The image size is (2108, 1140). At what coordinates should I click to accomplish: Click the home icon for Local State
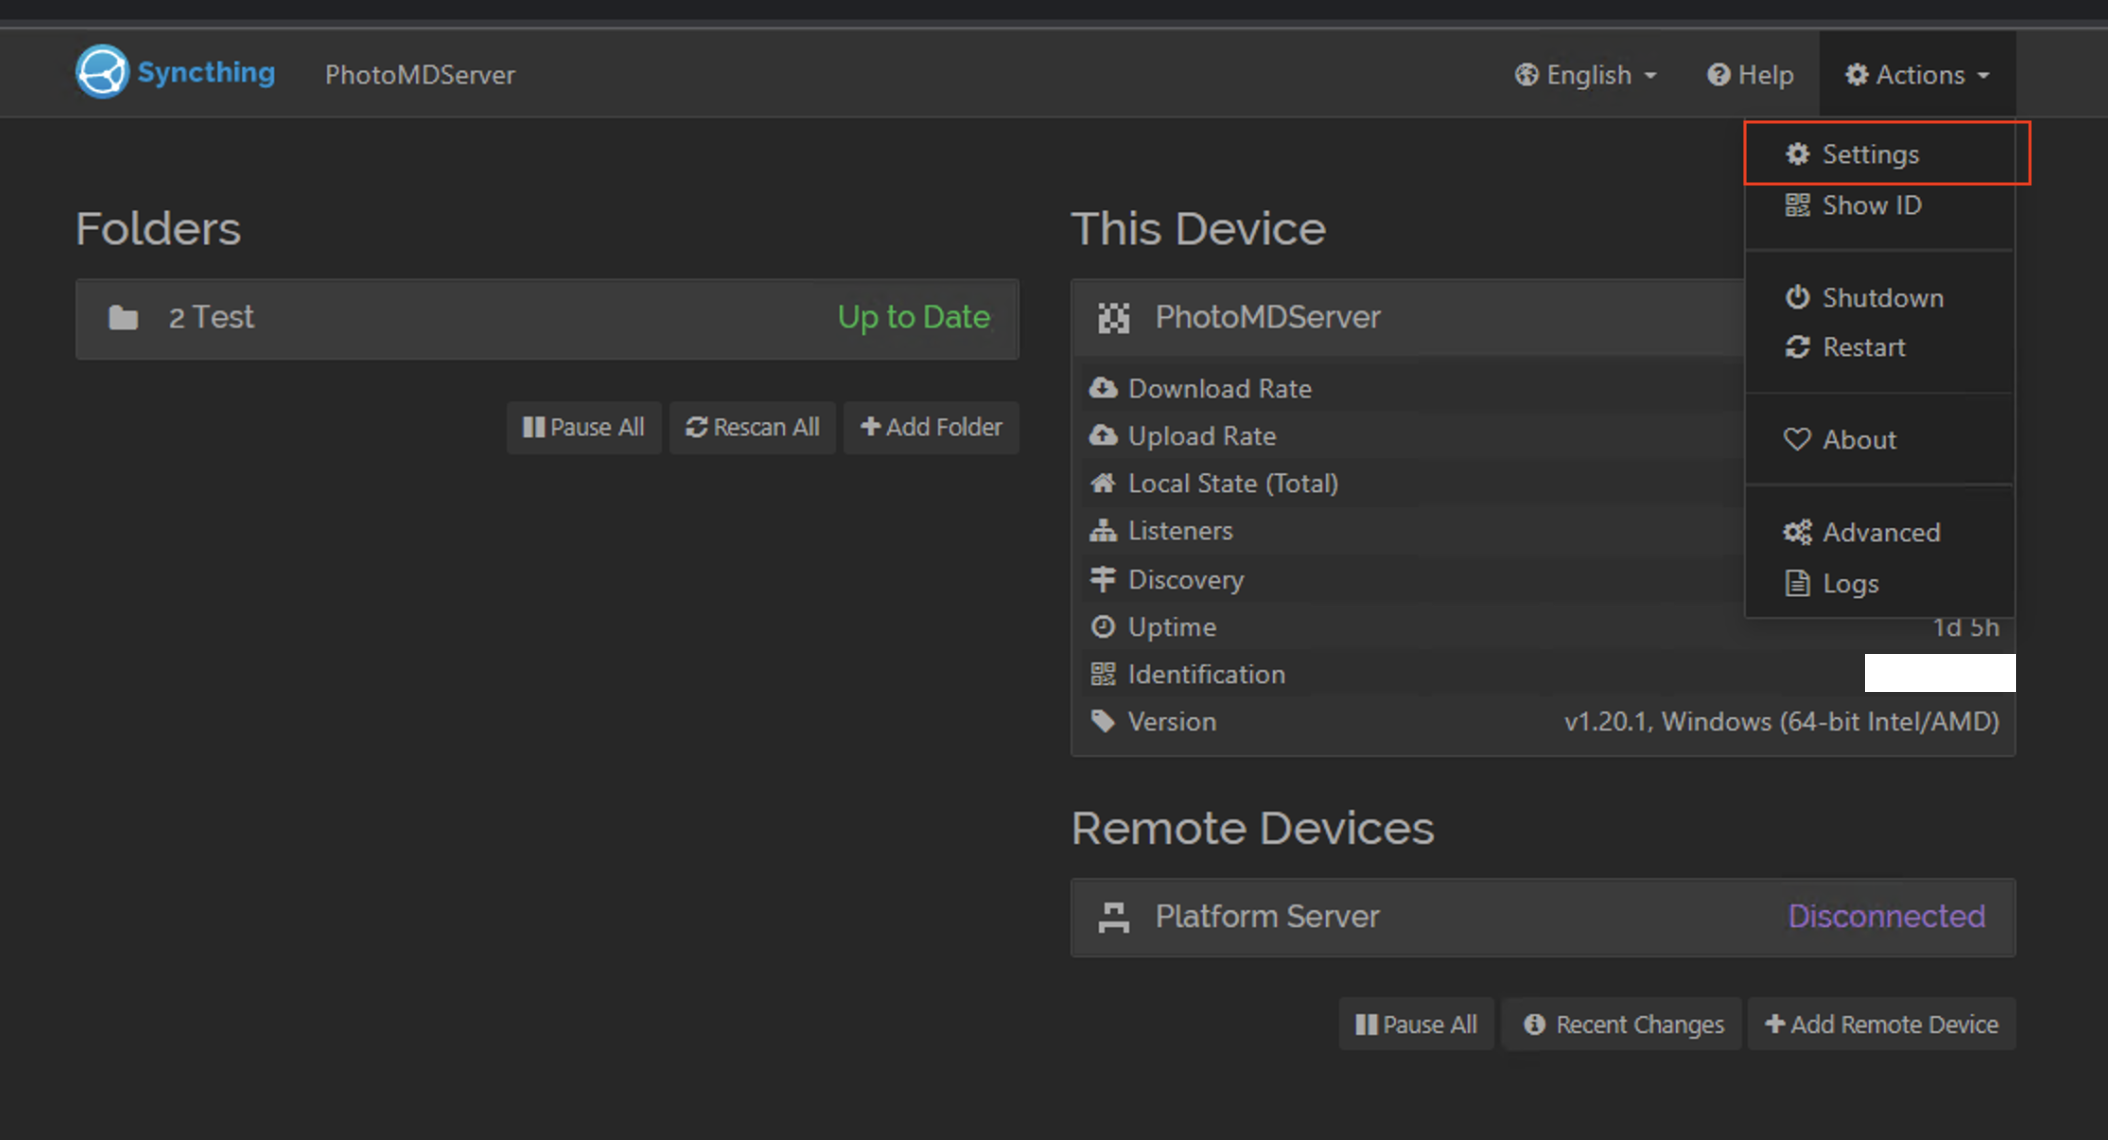(x=1103, y=483)
